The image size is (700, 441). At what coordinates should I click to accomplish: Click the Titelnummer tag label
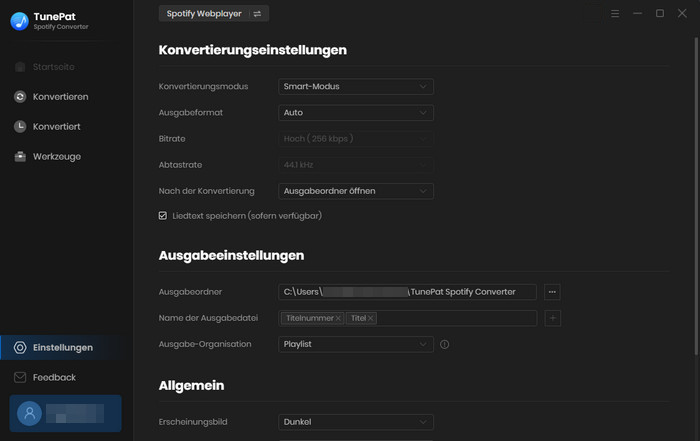click(310, 318)
